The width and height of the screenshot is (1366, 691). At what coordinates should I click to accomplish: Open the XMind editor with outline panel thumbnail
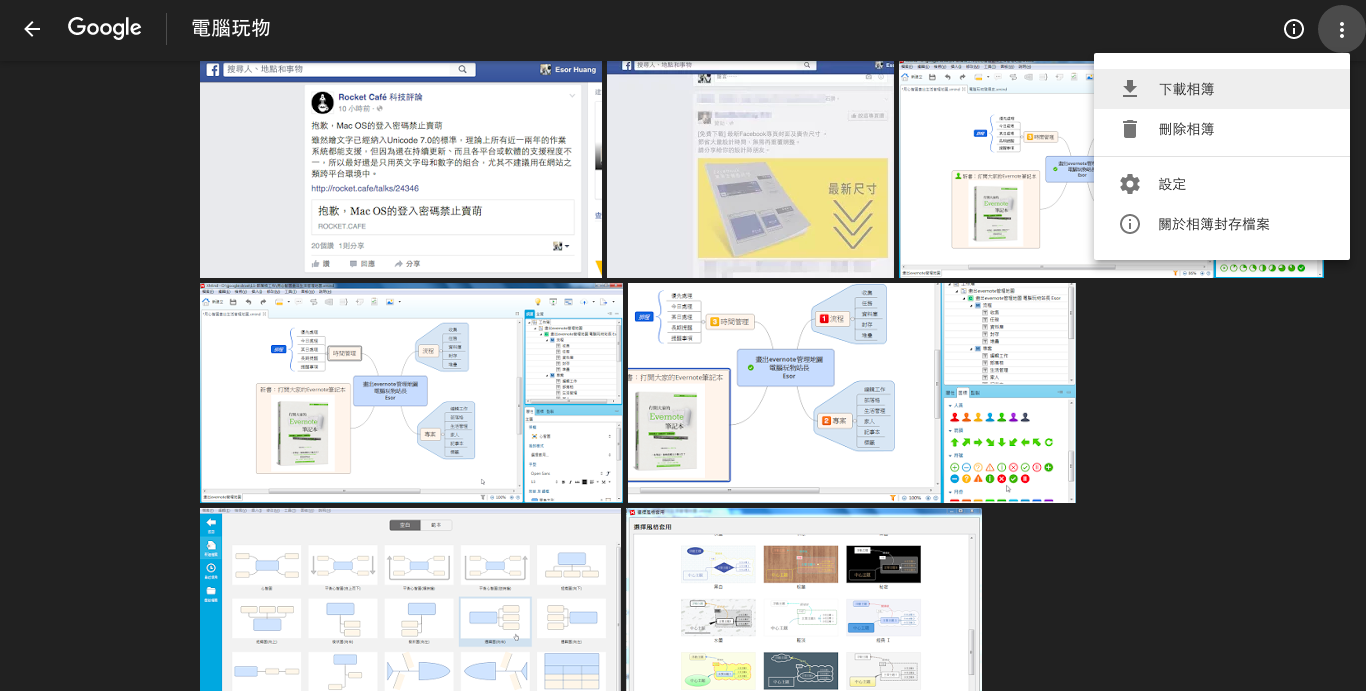pos(412,392)
